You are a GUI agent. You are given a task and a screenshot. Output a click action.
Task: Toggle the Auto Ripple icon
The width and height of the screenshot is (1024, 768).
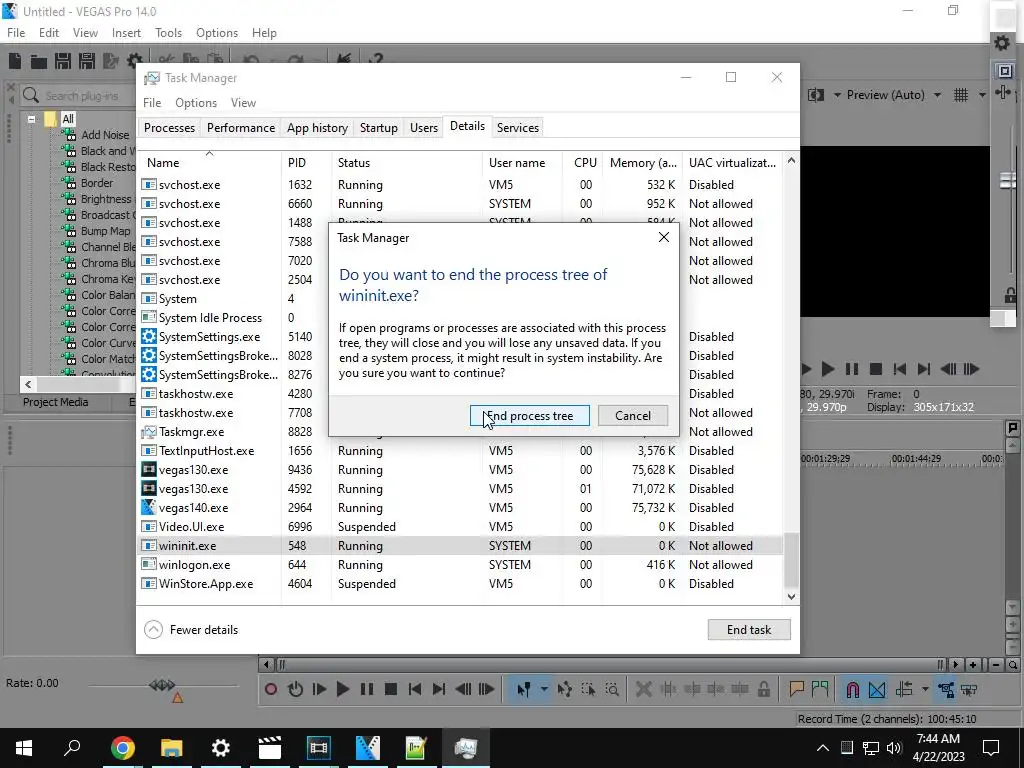904,689
